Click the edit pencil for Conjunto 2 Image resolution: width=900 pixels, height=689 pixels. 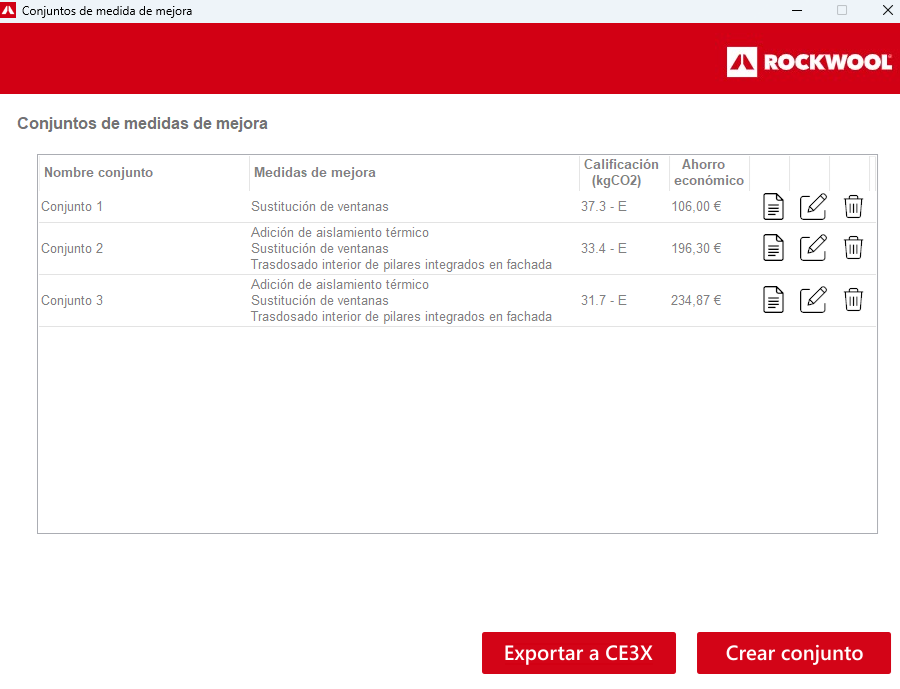(813, 248)
